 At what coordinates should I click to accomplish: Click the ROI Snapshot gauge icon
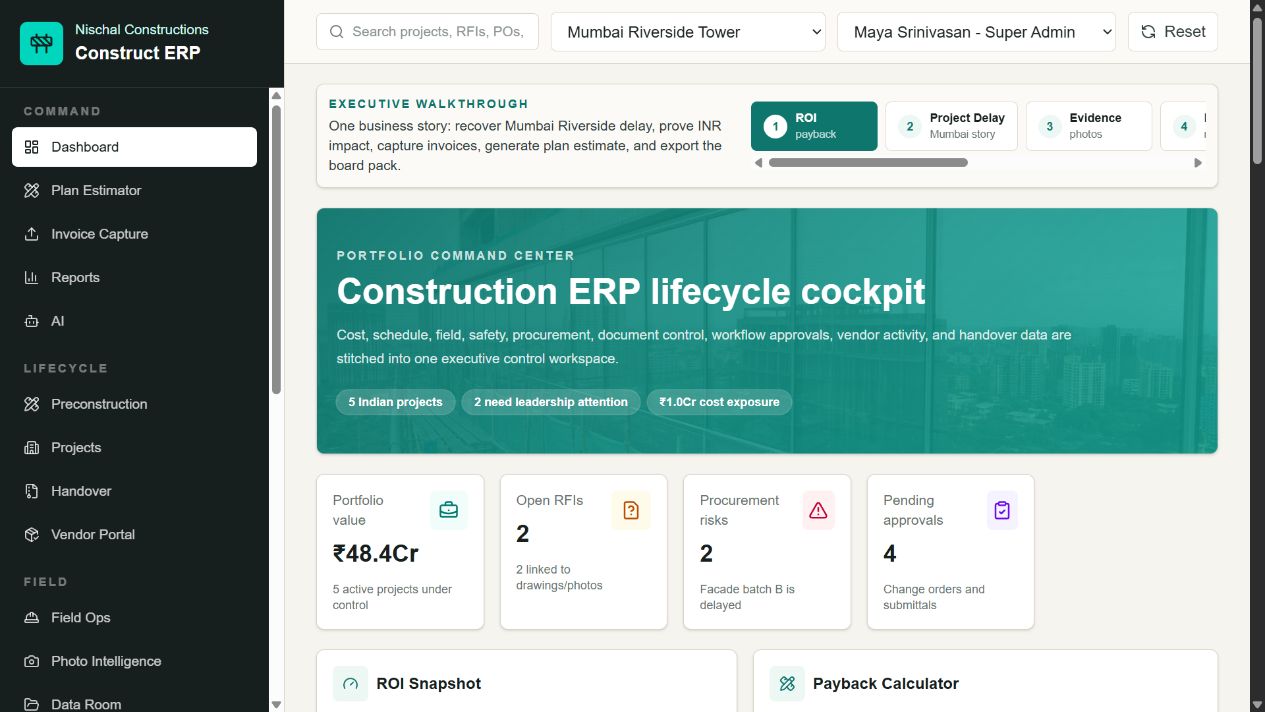tap(350, 684)
